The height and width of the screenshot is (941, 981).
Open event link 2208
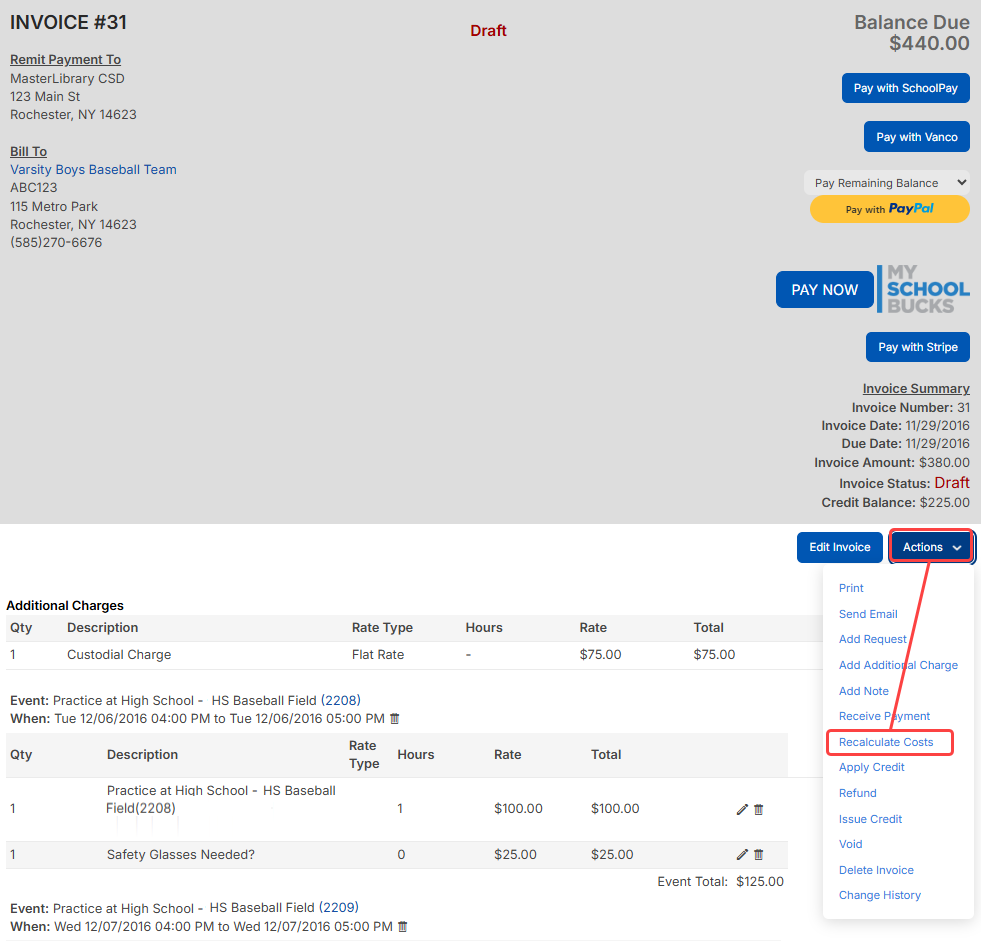(340, 701)
